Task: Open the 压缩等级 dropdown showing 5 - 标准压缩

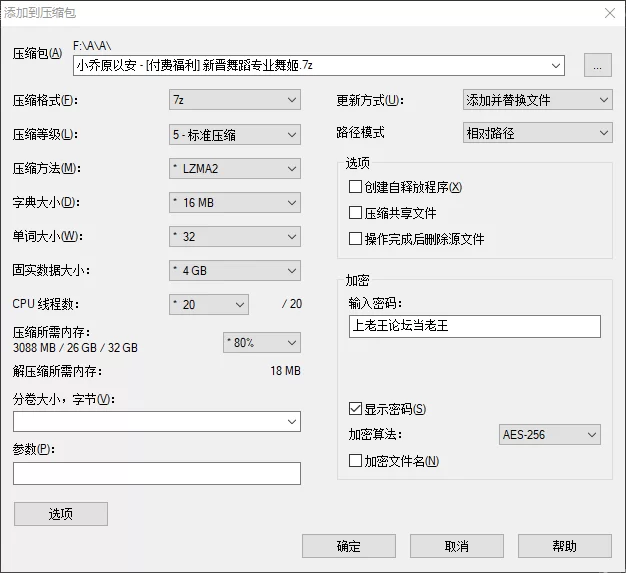Action: click(235, 135)
